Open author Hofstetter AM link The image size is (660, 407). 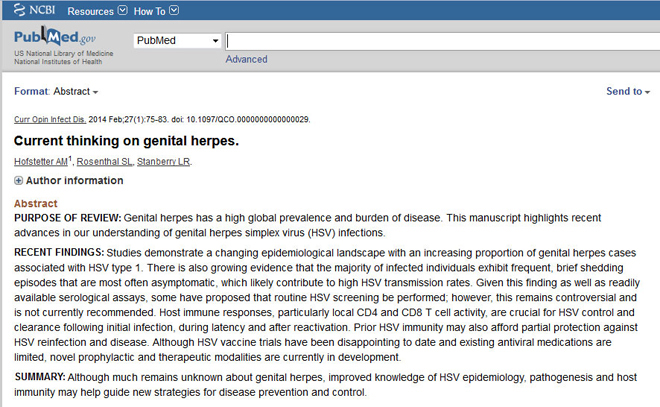tap(41, 162)
